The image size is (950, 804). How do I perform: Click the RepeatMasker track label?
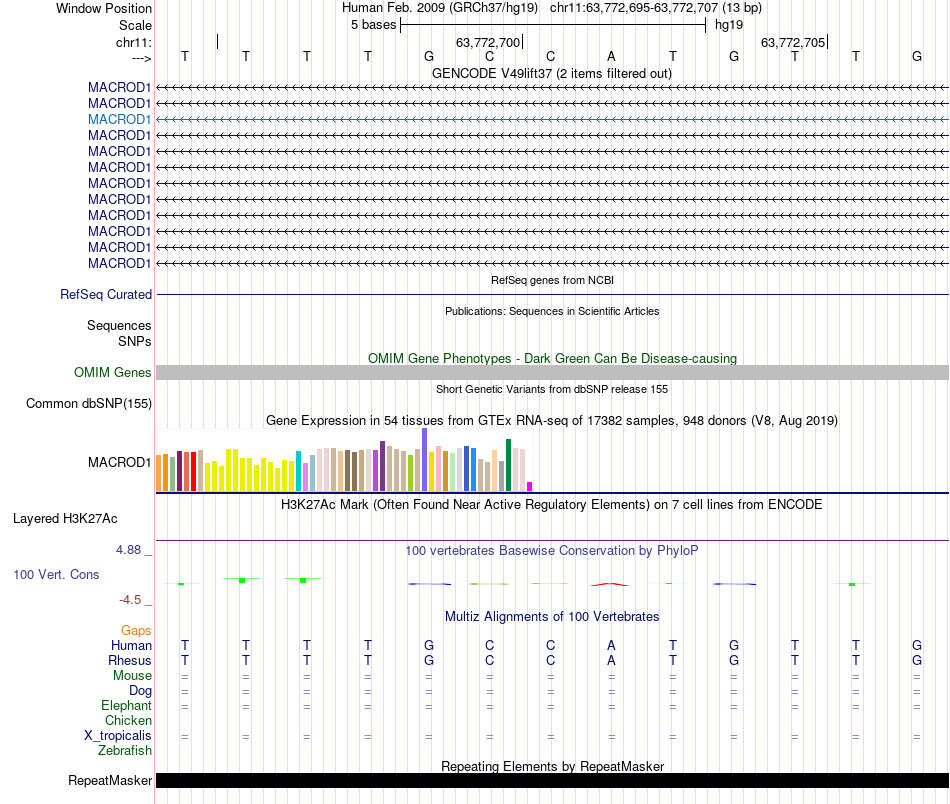[110, 780]
